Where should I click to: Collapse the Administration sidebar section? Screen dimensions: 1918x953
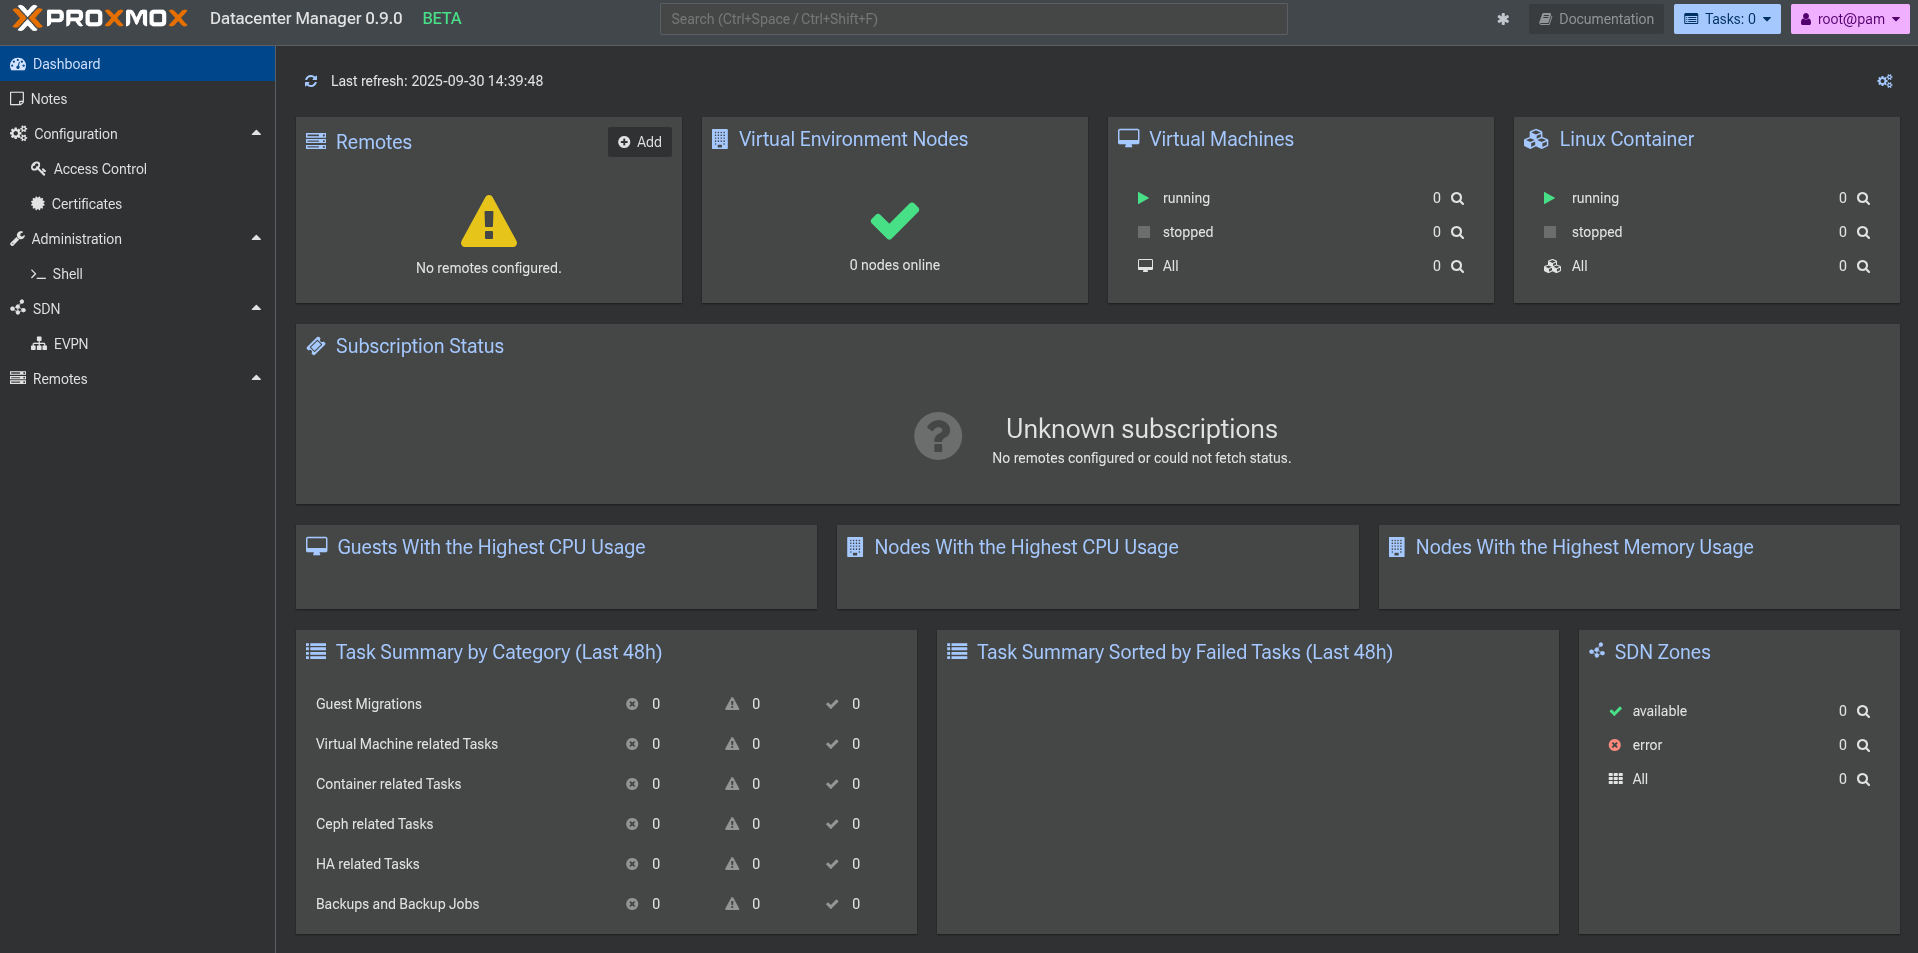point(256,238)
